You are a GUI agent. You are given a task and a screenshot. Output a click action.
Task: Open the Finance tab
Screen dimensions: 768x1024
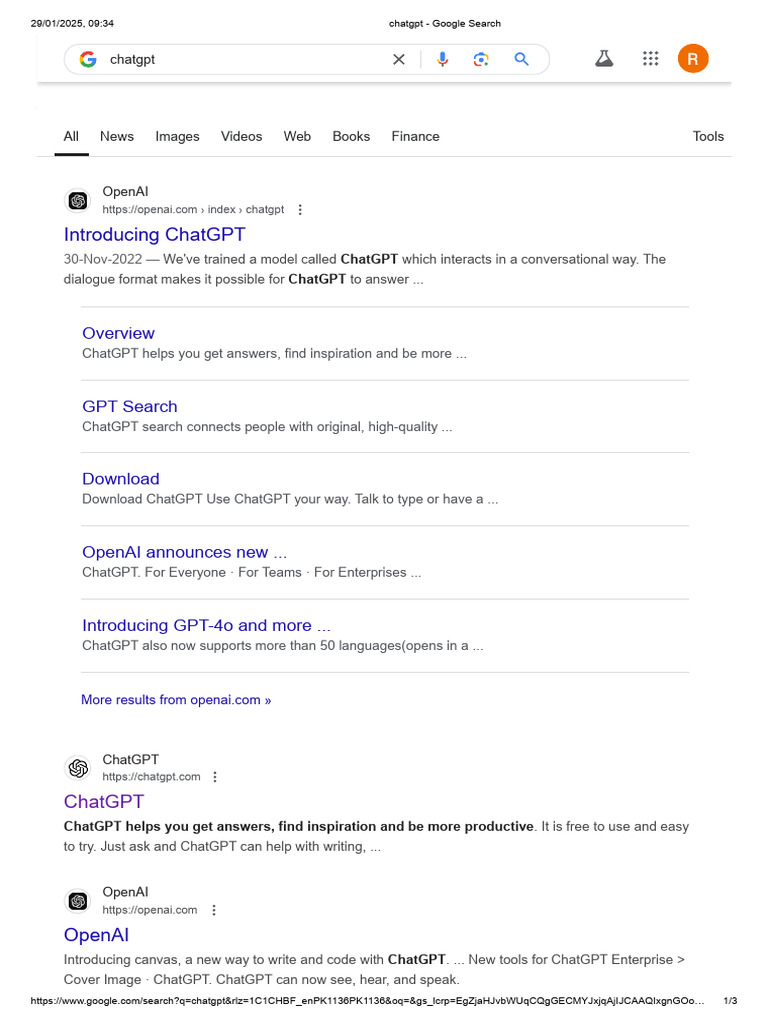tap(415, 136)
